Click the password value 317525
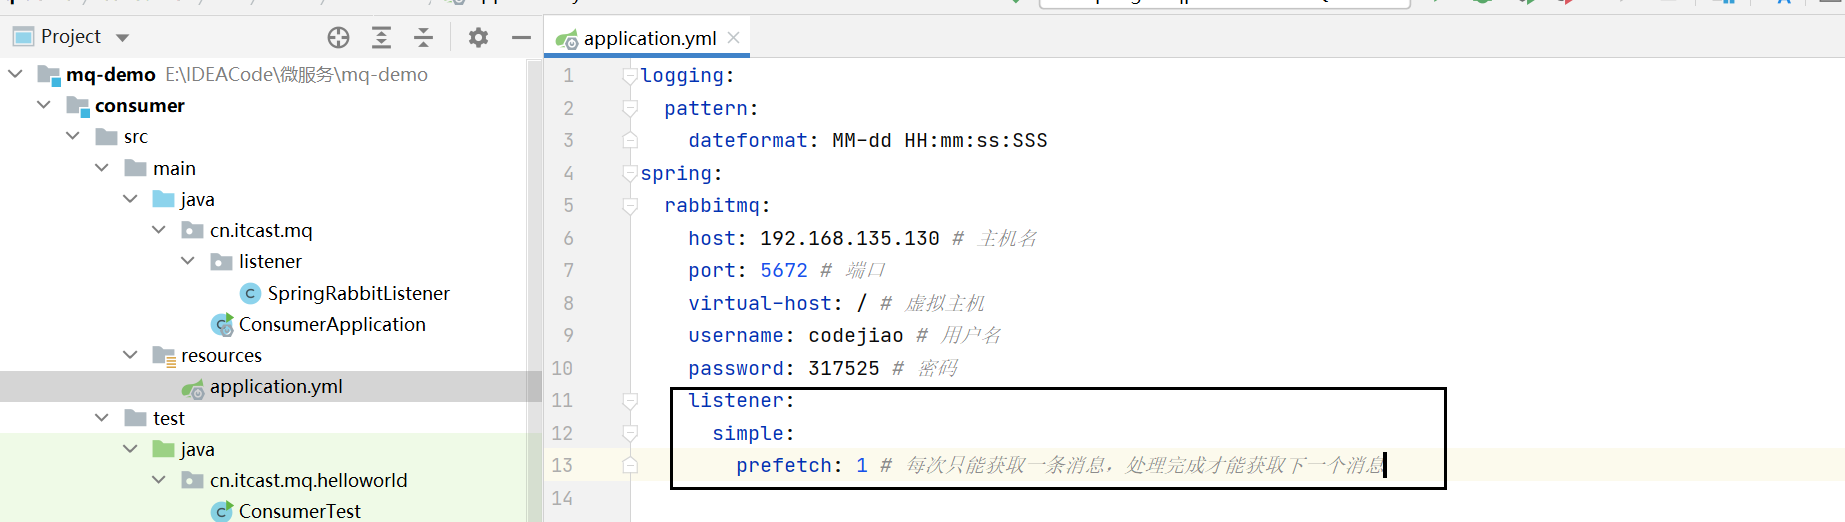The image size is (1845, 522). (844, 368)
